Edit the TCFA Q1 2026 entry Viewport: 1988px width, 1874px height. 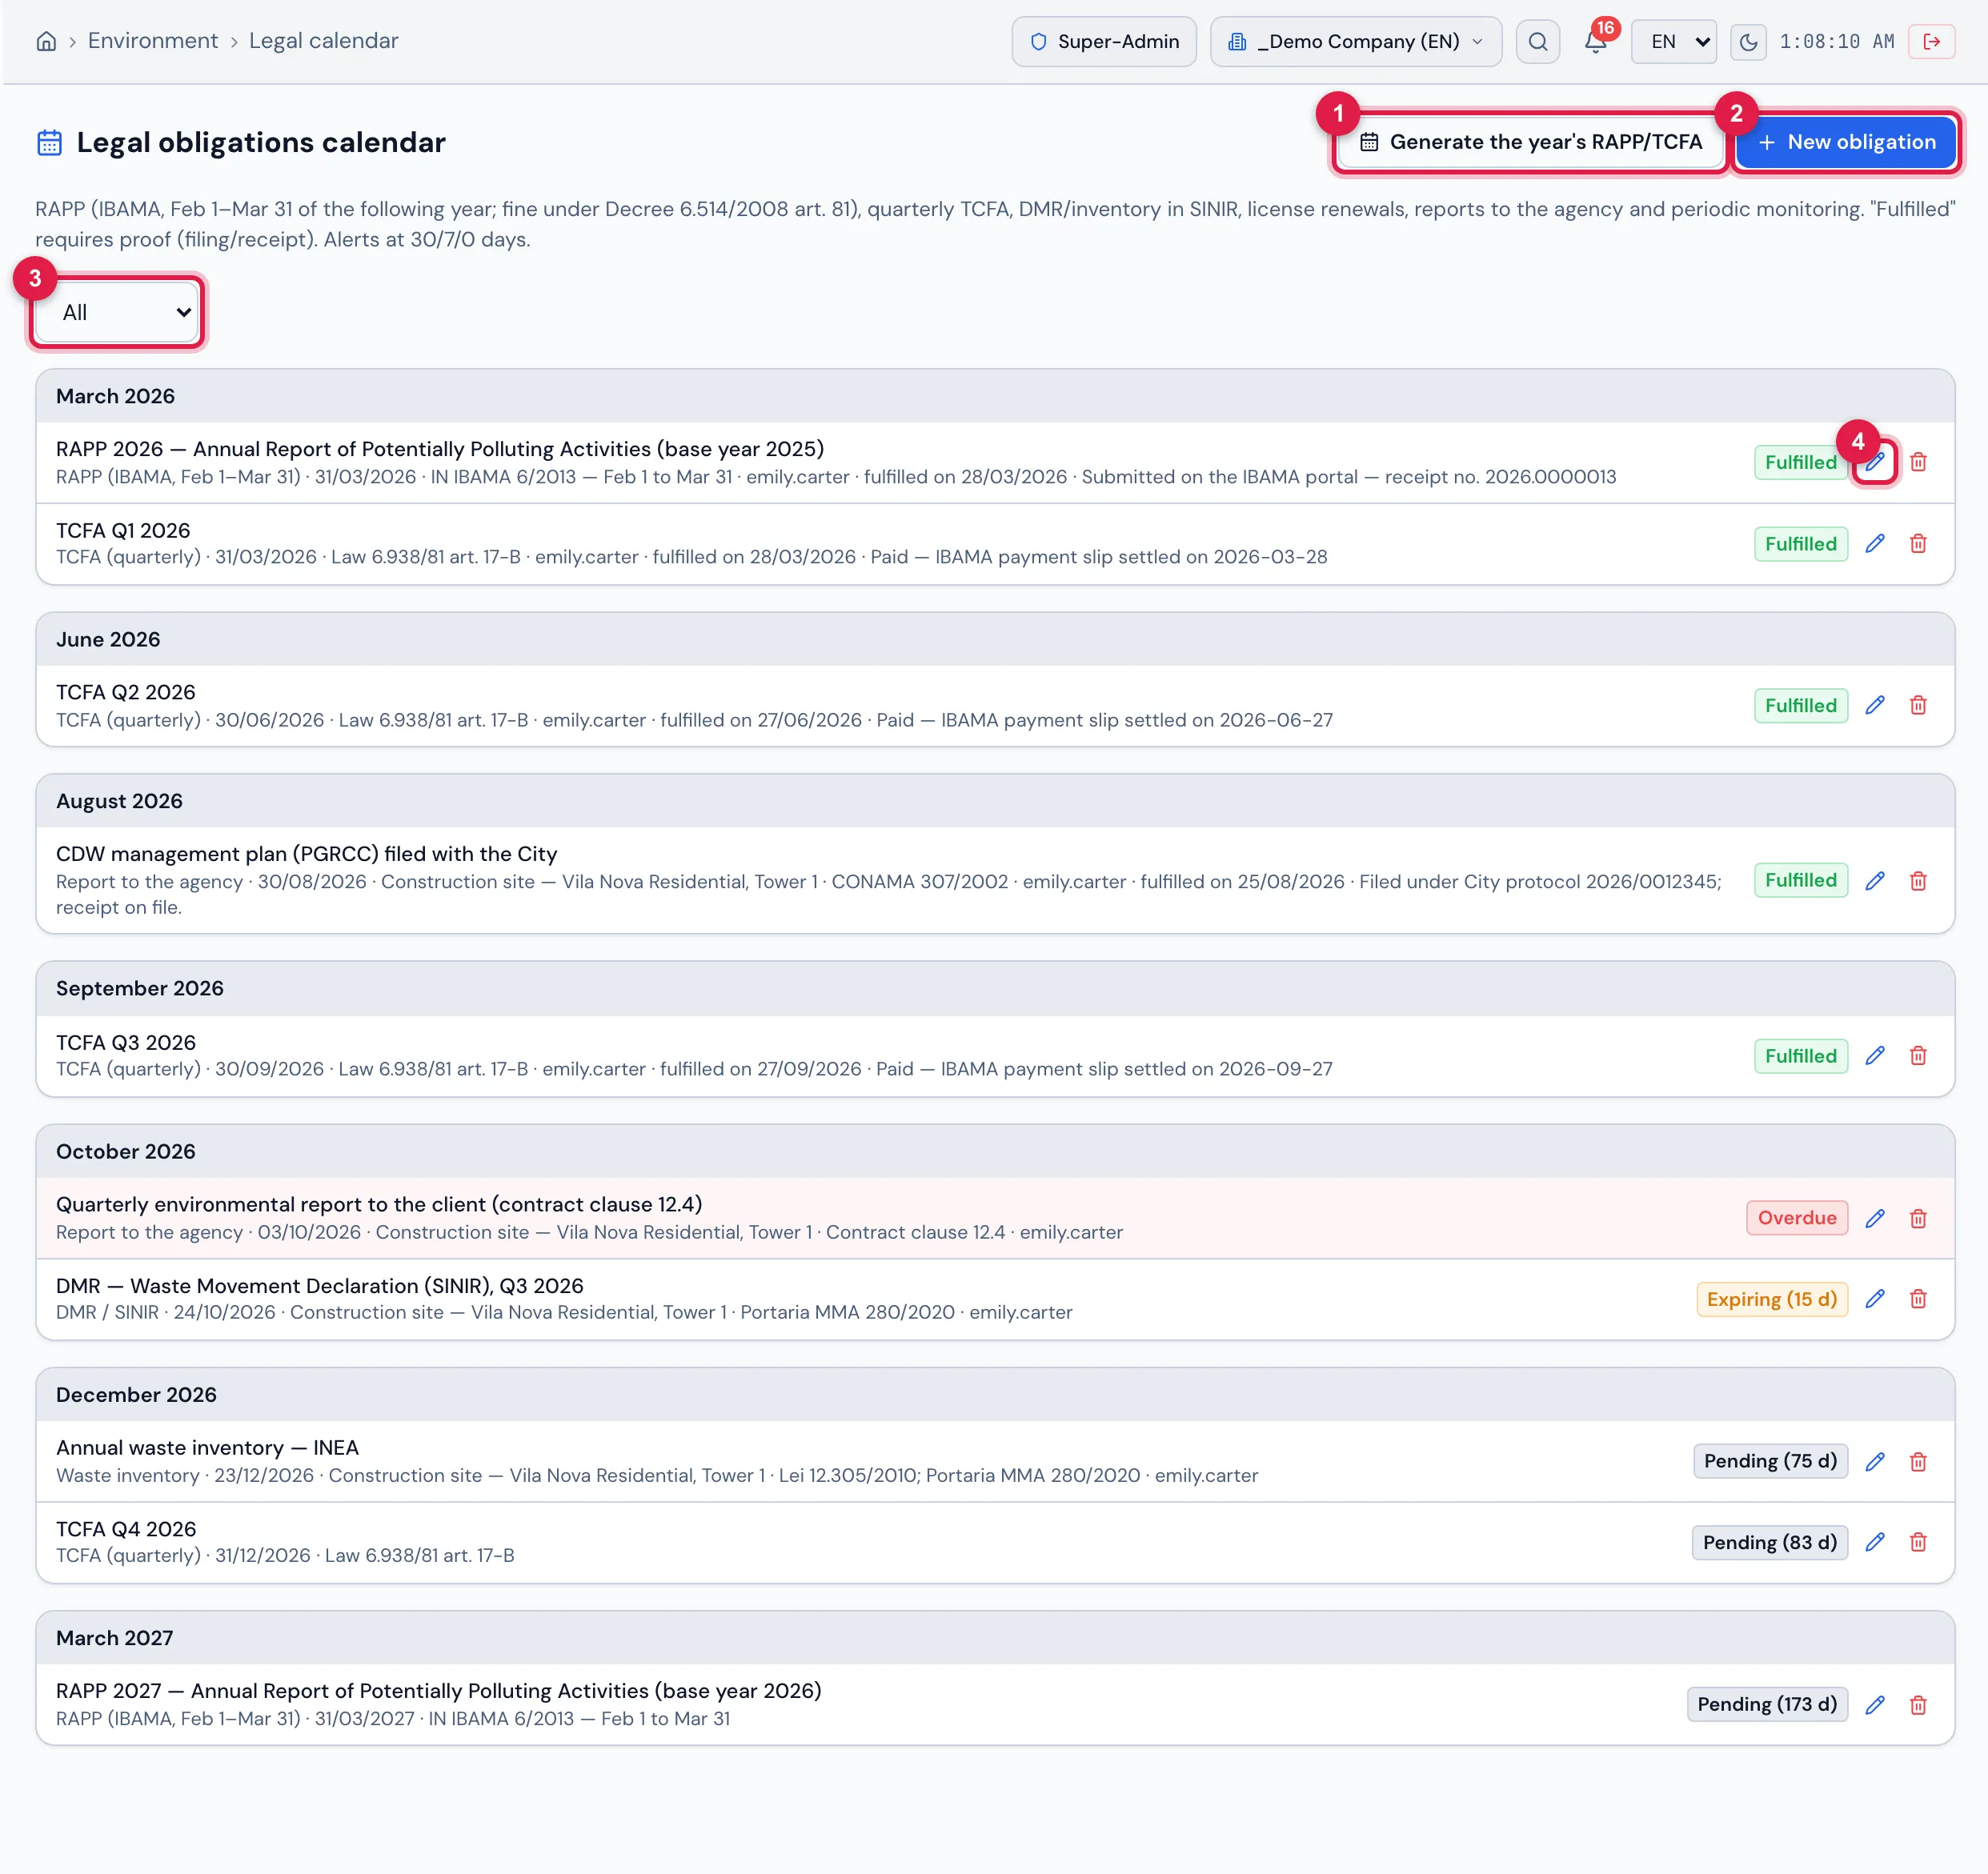tap(1875, 544)
